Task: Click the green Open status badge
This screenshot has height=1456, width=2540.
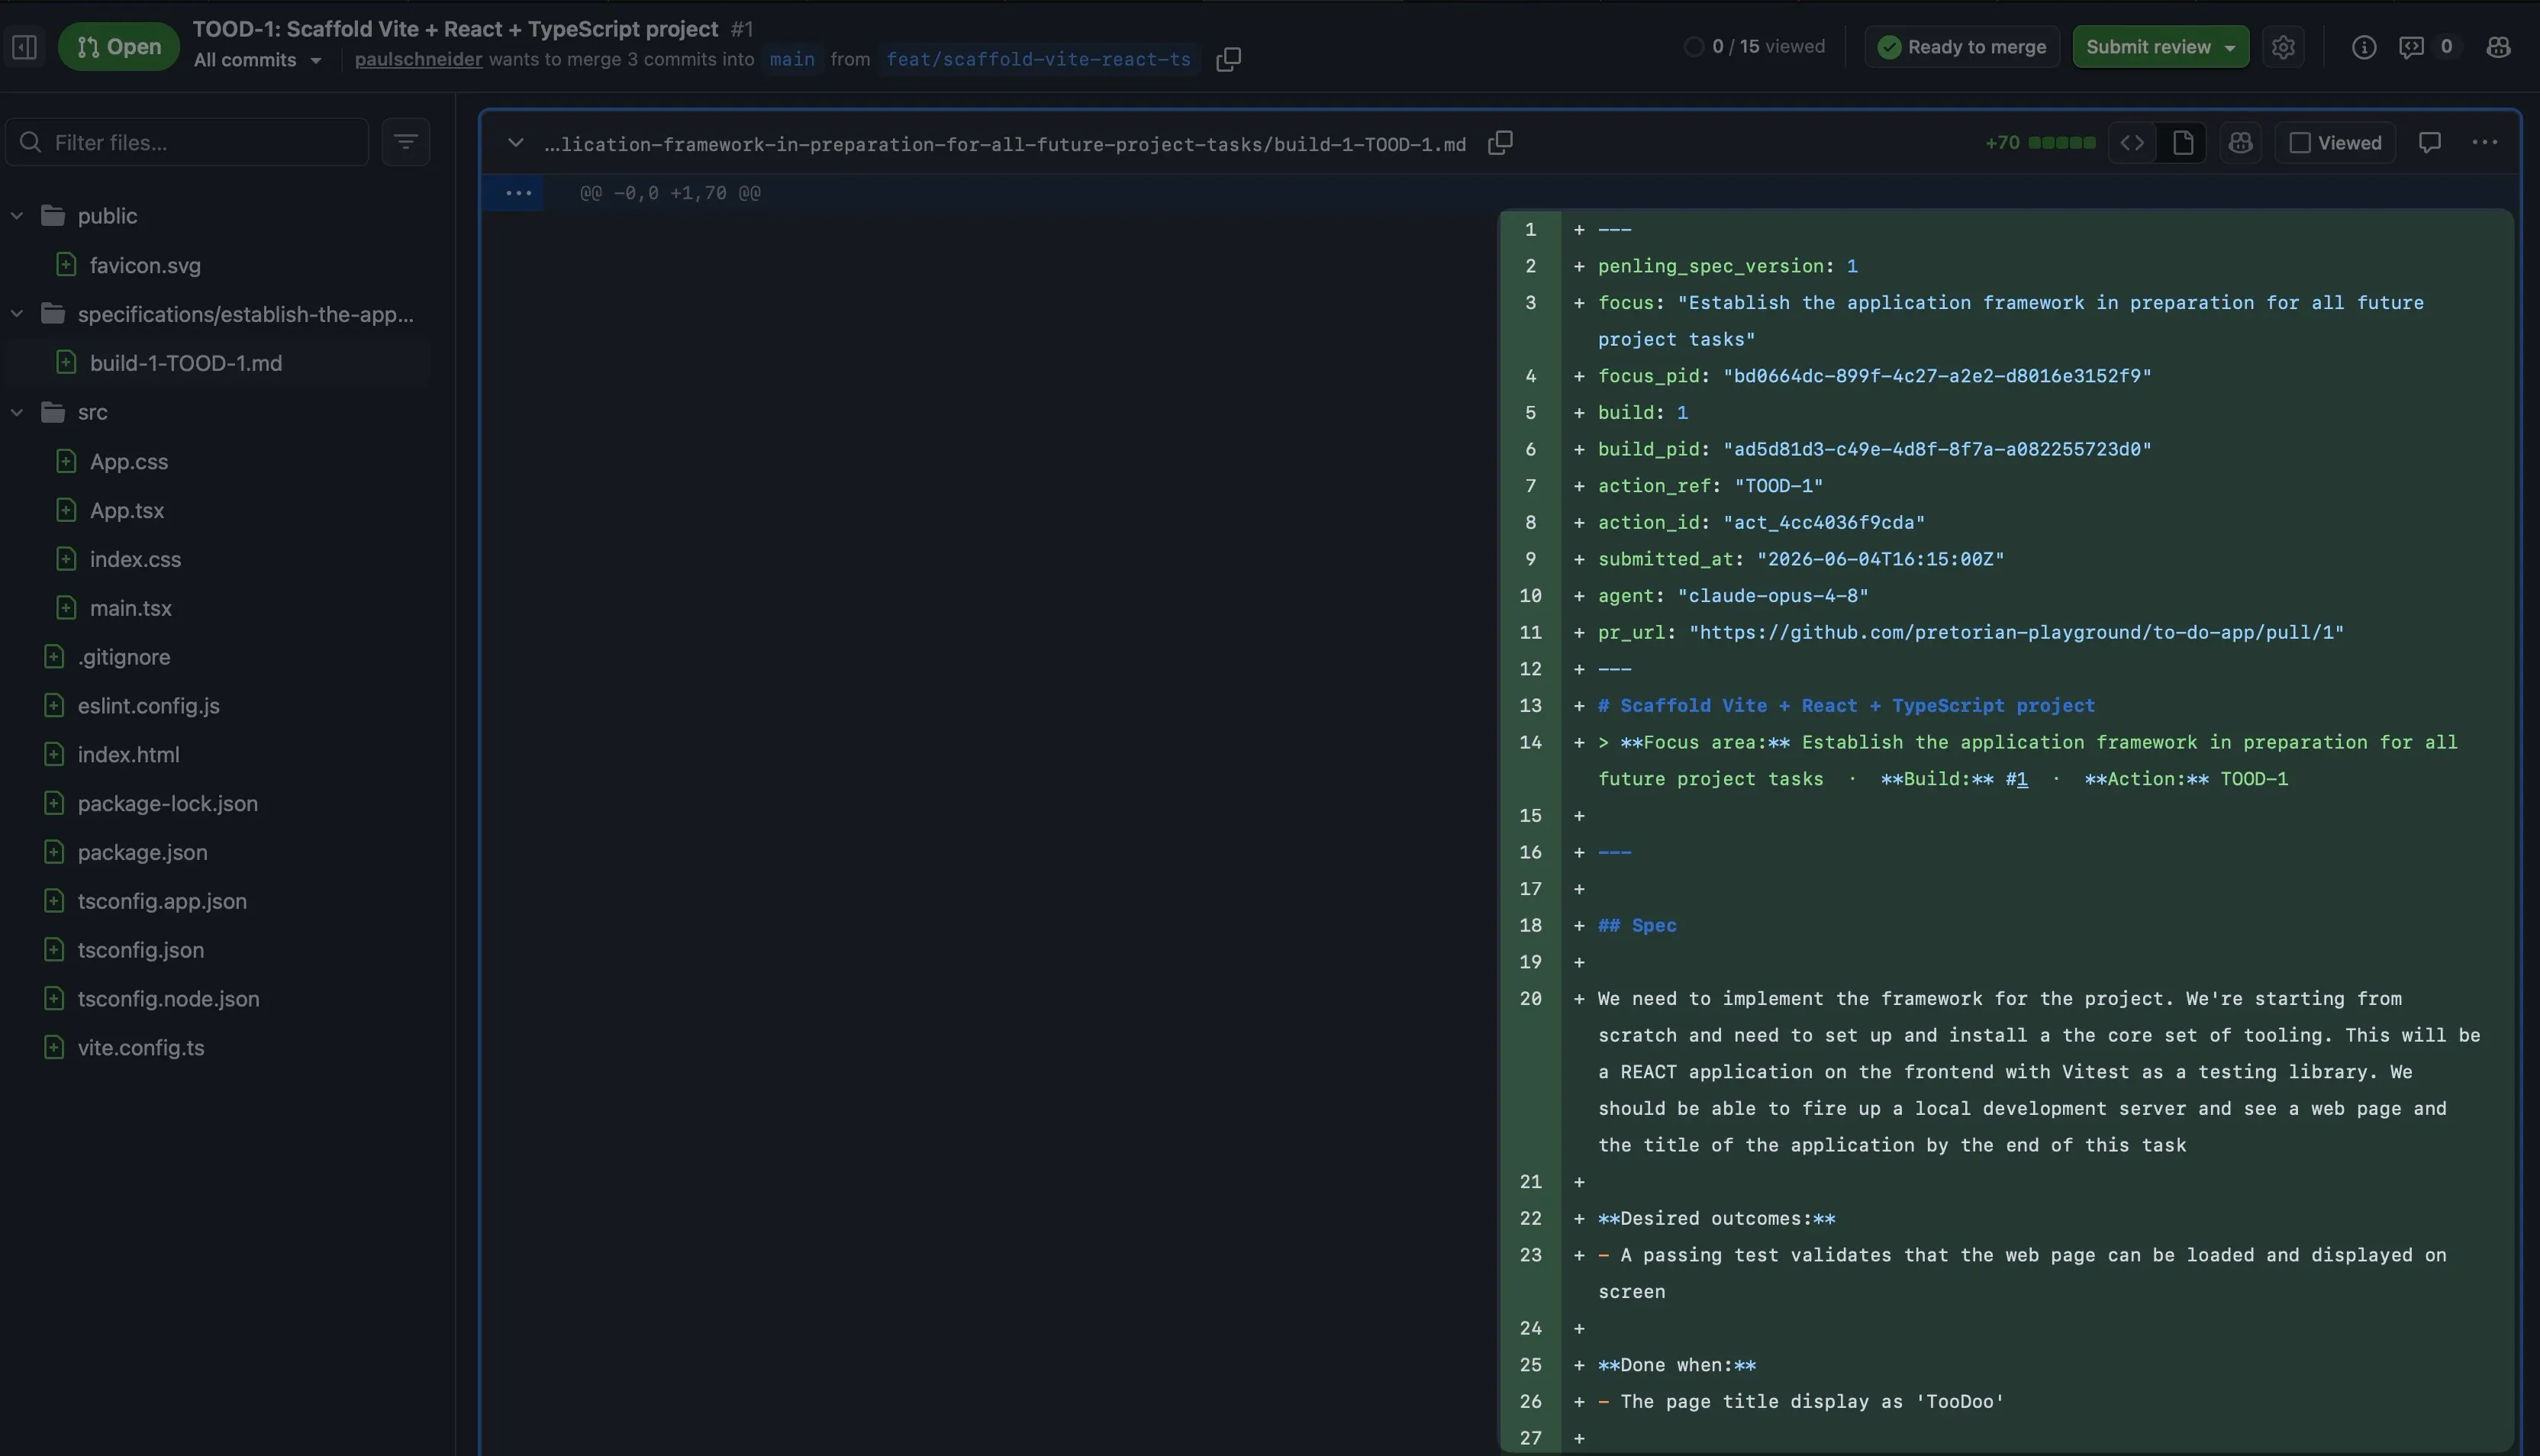Action: tap(119, 47)
